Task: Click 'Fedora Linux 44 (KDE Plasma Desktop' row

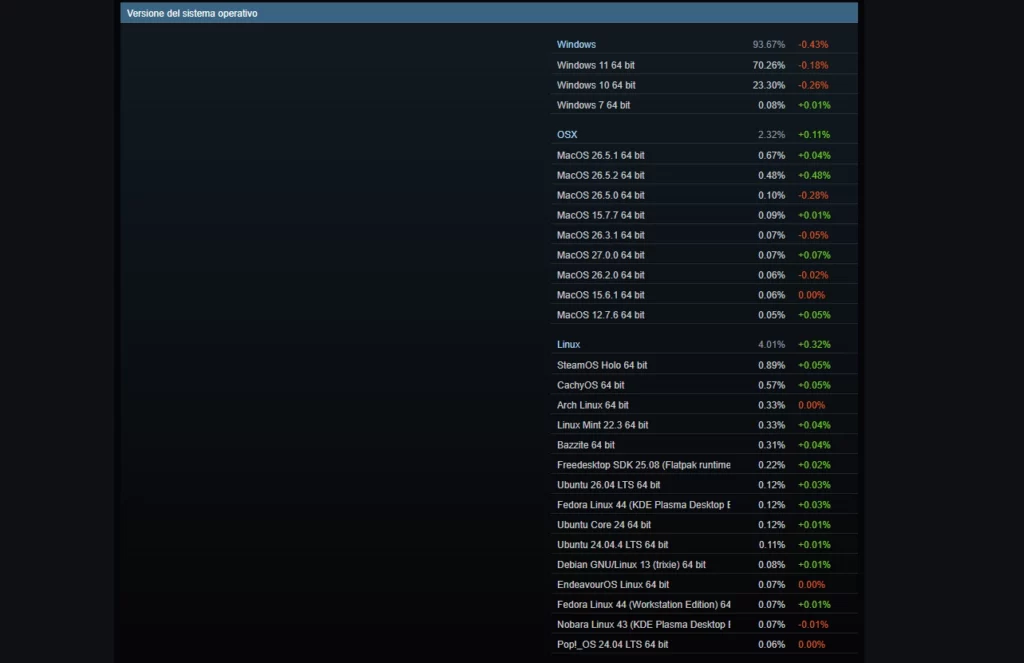Action: [x=704, y=504]
